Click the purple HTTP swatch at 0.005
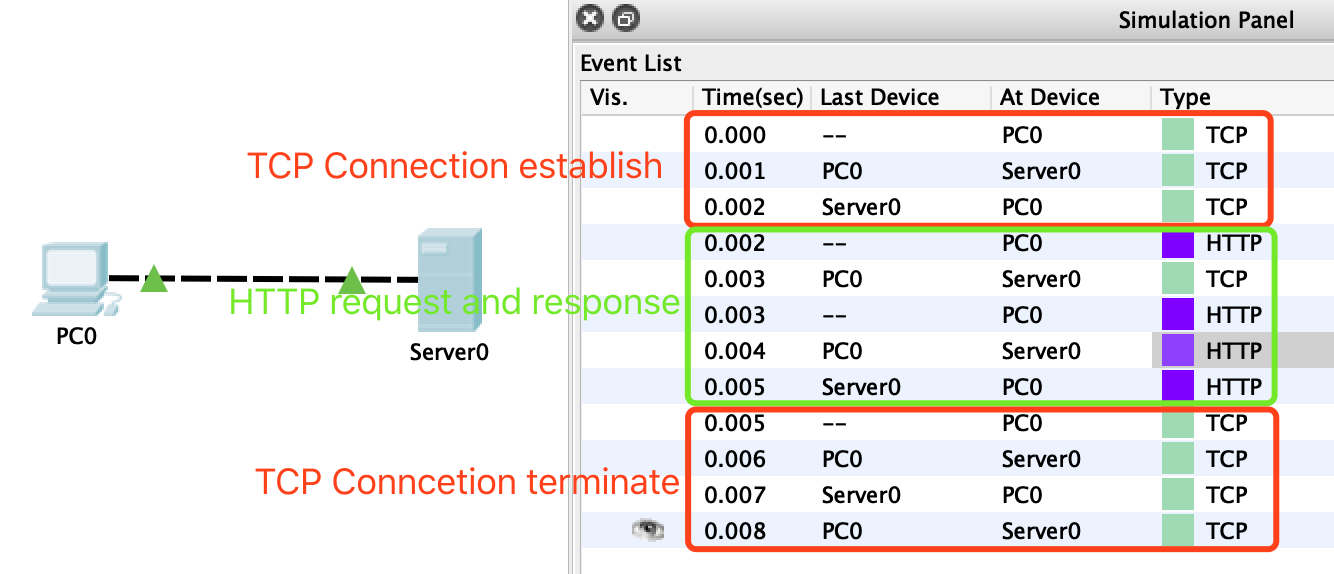The width and height of the screenshot is (1334, 574). (x=1178, y=387)
